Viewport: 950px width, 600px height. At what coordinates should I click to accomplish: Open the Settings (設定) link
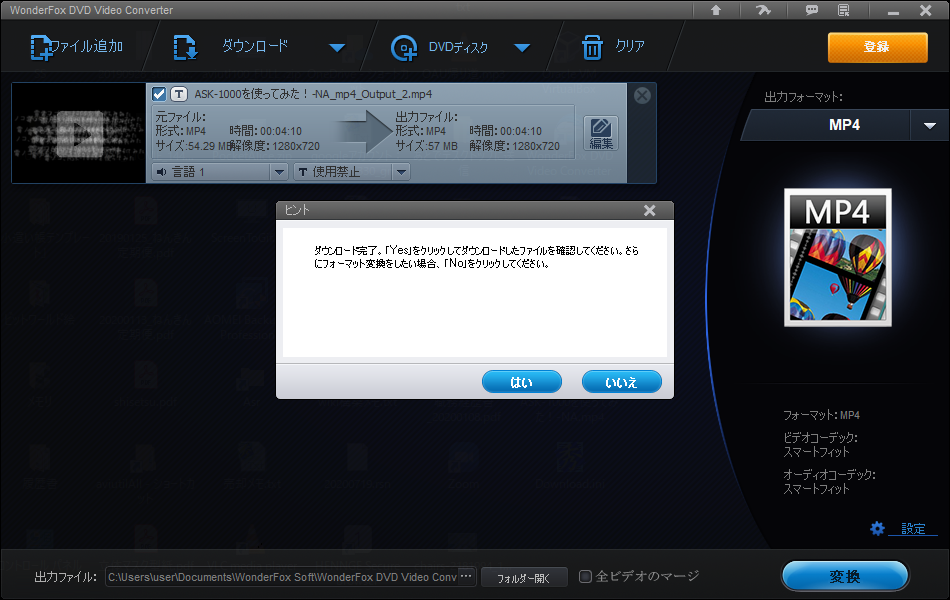tap(913, 529)
